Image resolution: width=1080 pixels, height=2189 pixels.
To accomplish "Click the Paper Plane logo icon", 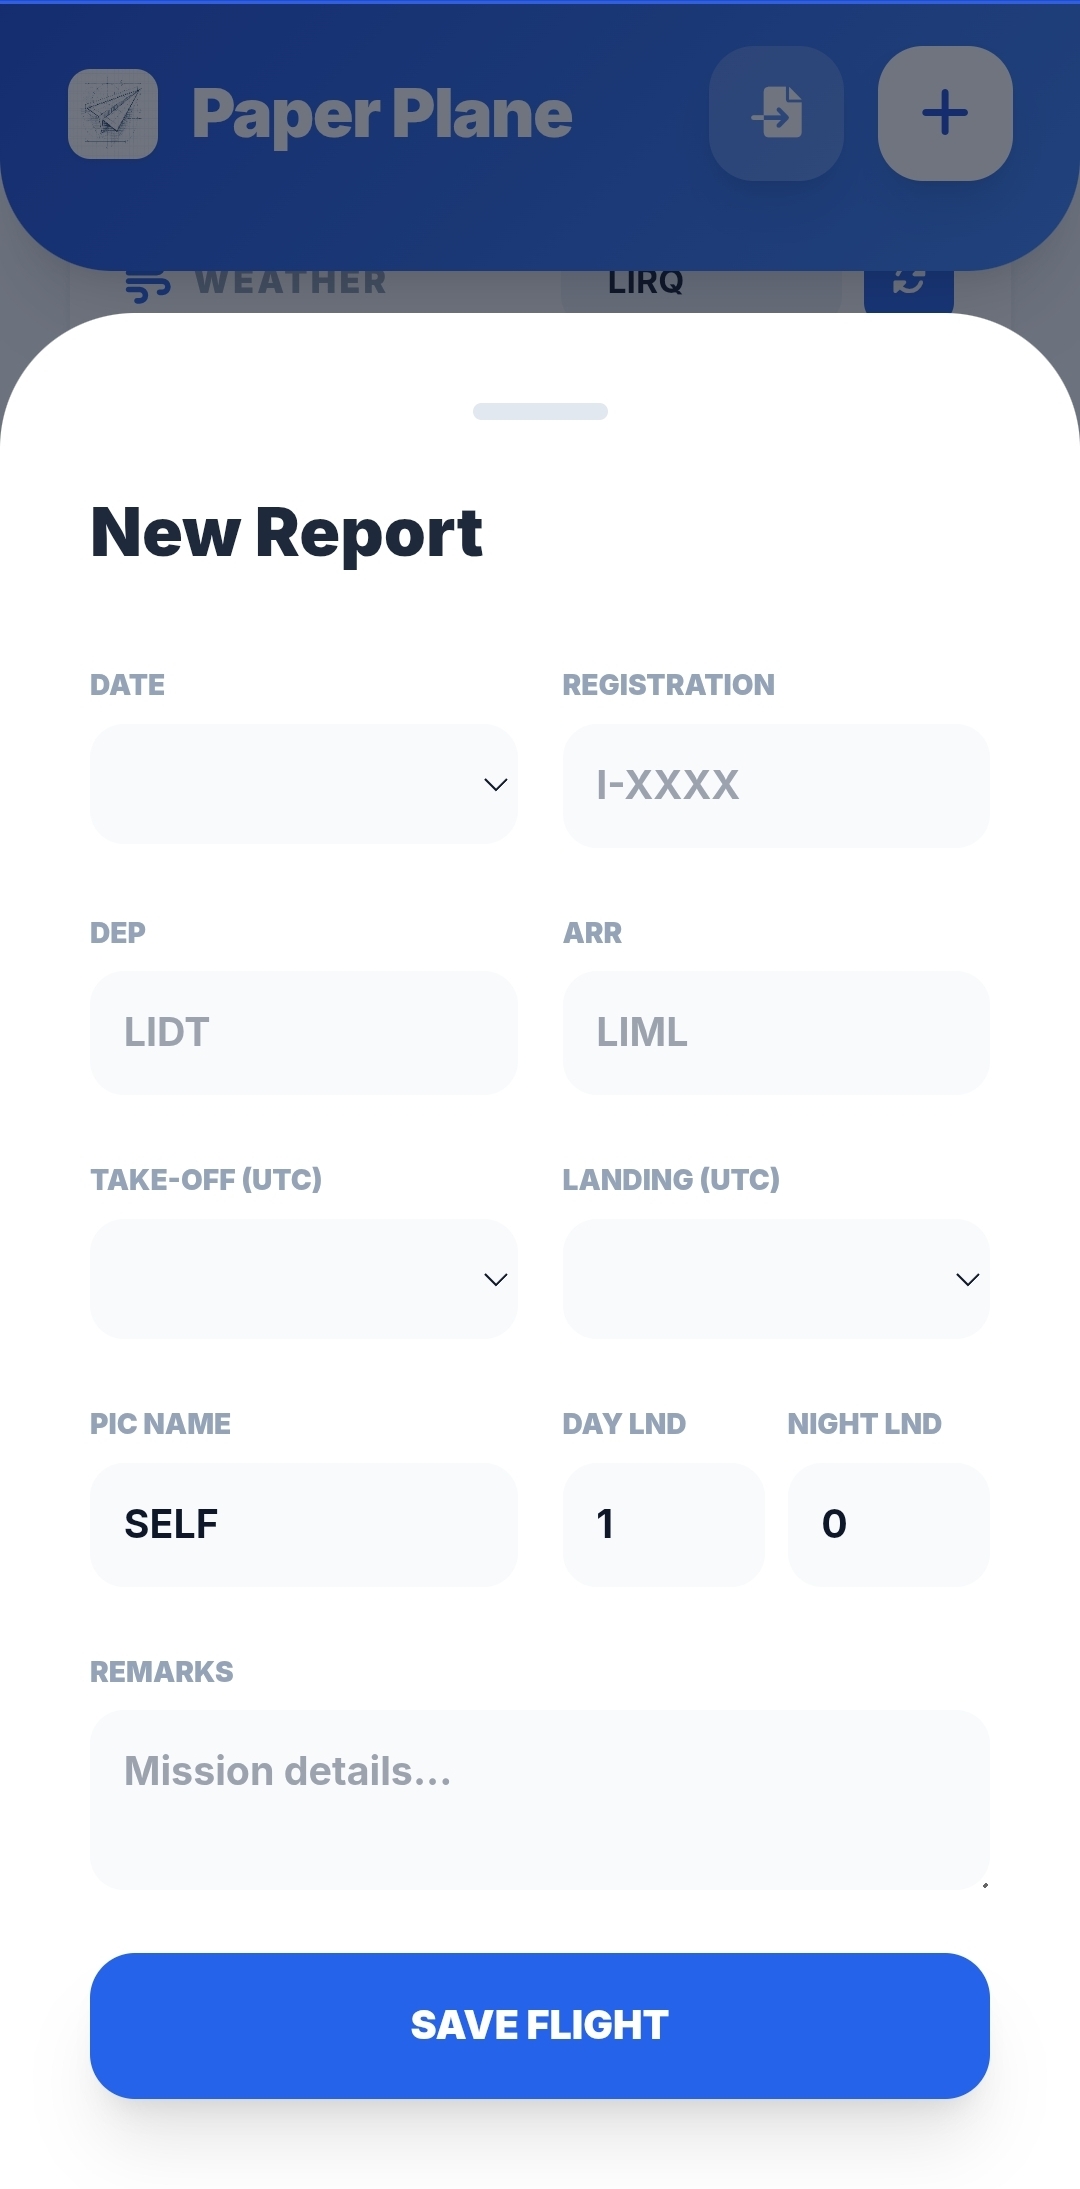I will [113, 114].
